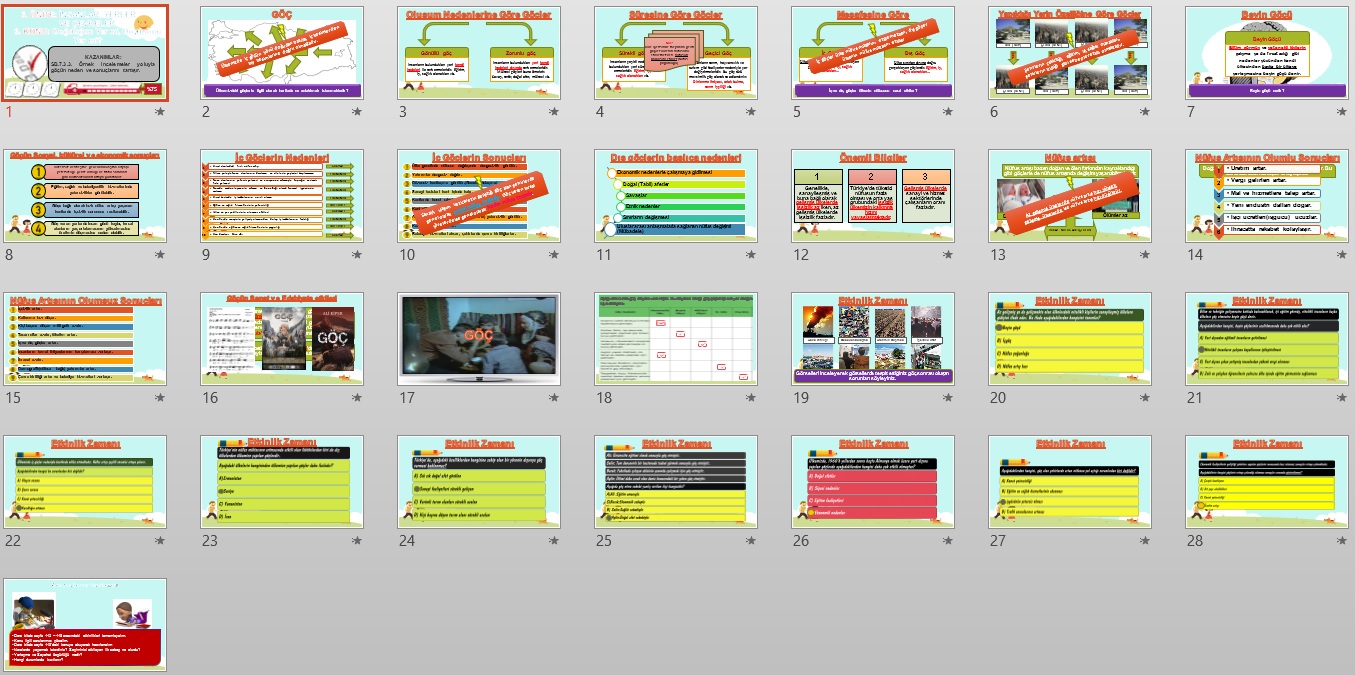The image size is (1355, 675).
Task: Select slide 2 titled GÖÇ with map
Action: pos(282,52)
